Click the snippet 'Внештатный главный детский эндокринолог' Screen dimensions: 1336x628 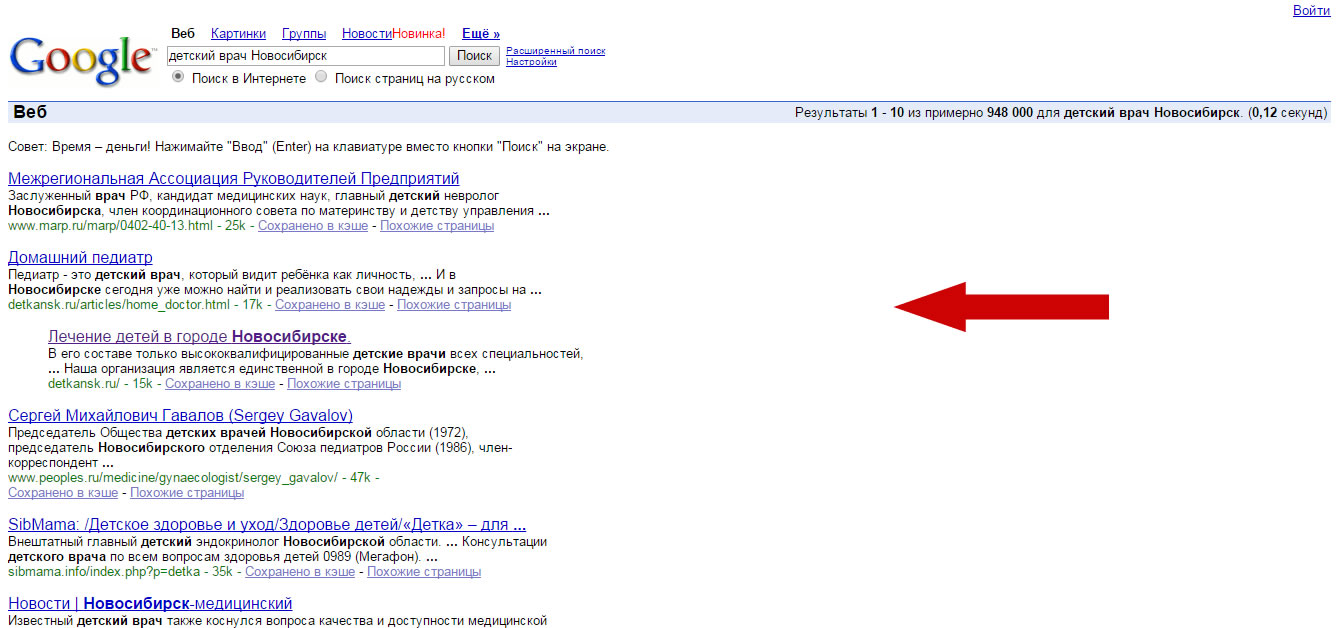click(x=144, y=542)
